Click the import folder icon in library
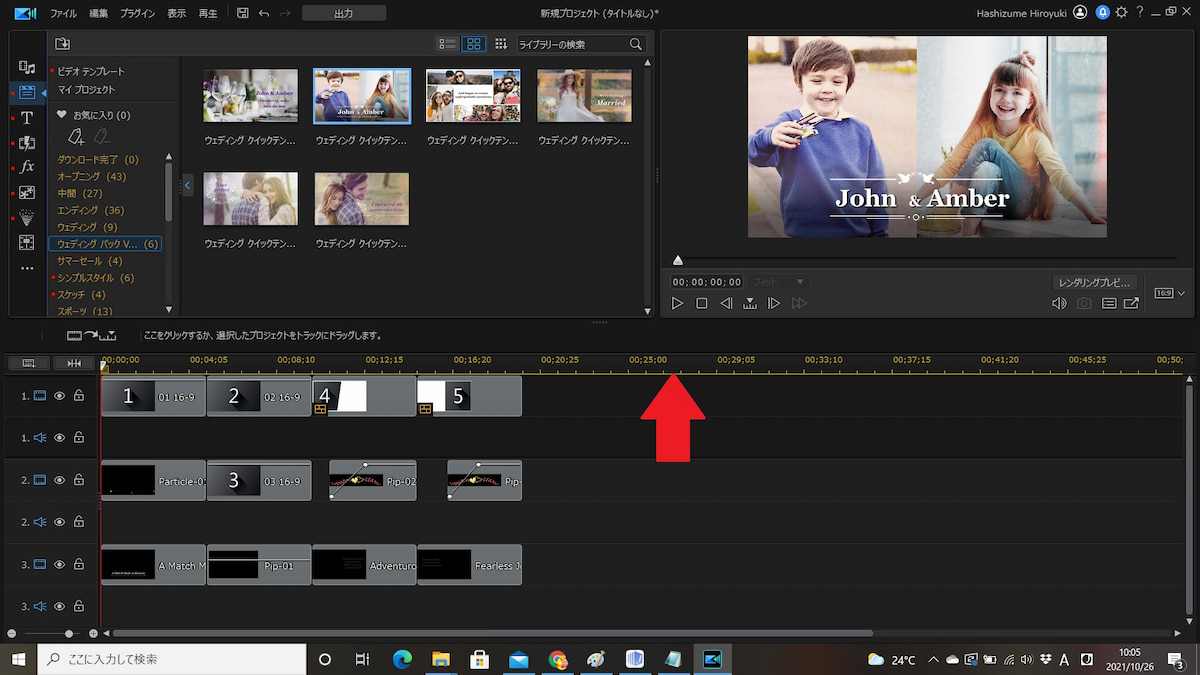The width and height of the screenshot is (1200, 675). pyautogui.click(x=62, y=44)
